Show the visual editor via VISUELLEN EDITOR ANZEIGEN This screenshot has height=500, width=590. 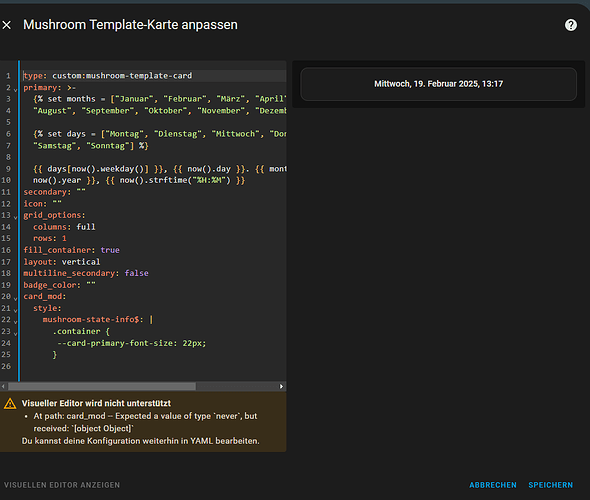(x=62, y=485)
